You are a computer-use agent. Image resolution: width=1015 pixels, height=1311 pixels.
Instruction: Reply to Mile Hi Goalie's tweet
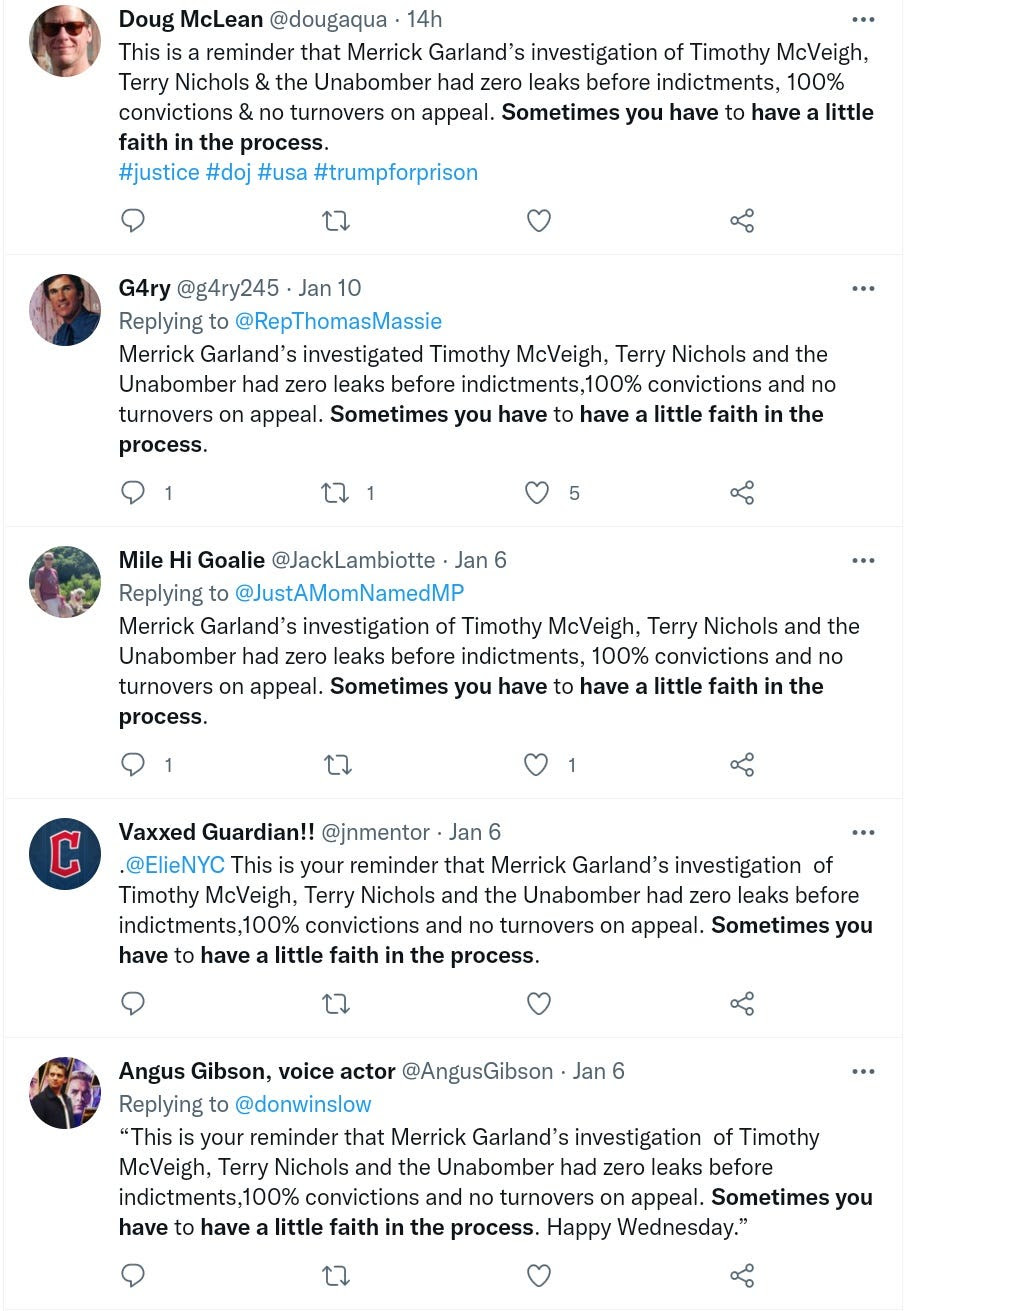point(133,764)
